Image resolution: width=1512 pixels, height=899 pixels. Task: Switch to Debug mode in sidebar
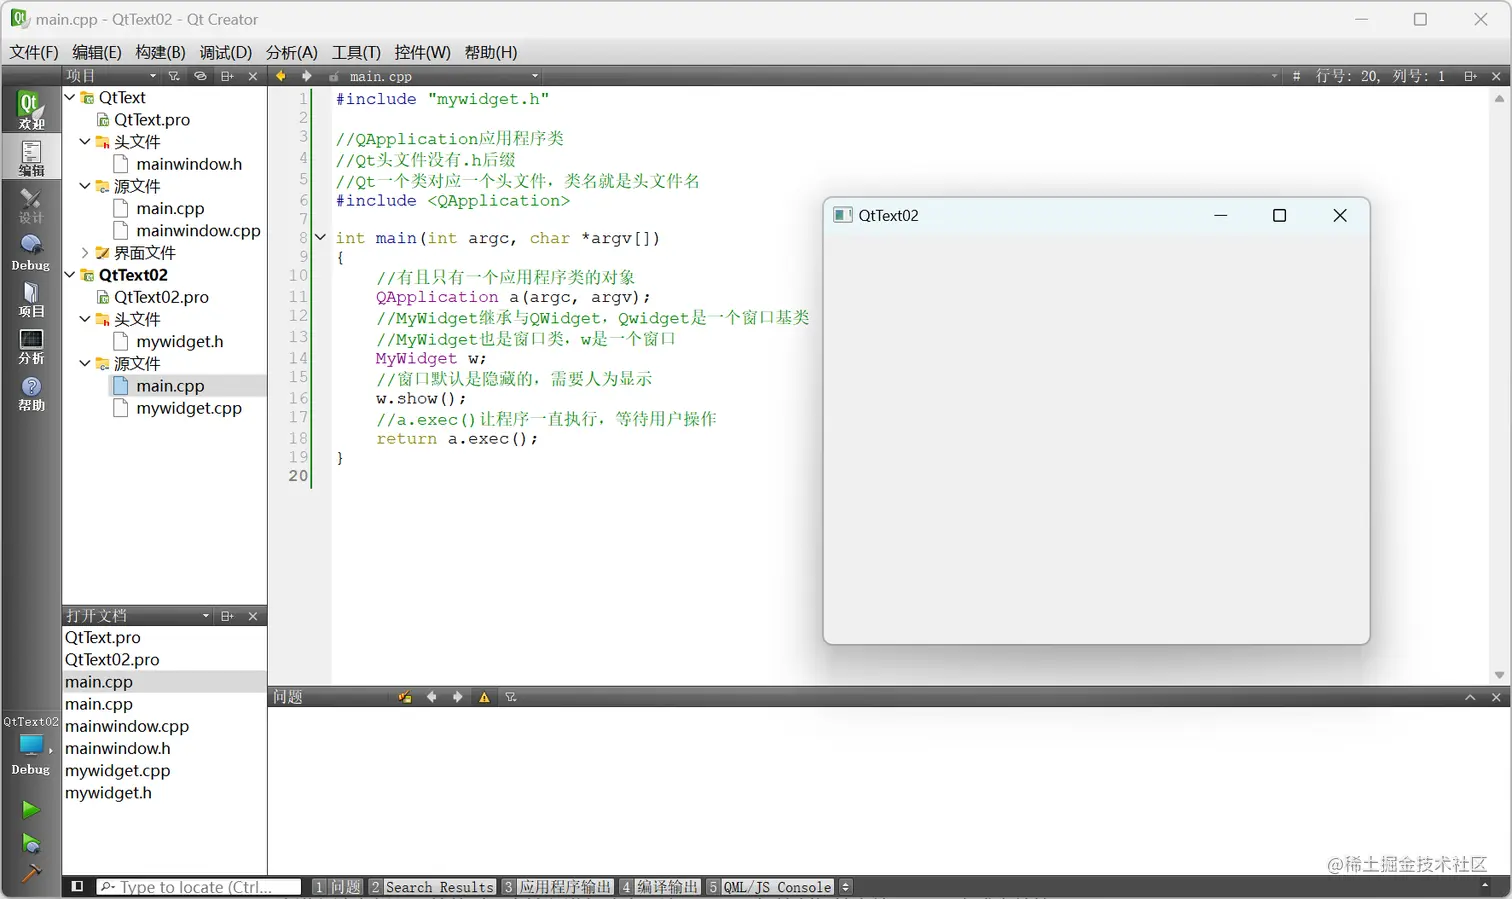point(31,252)
